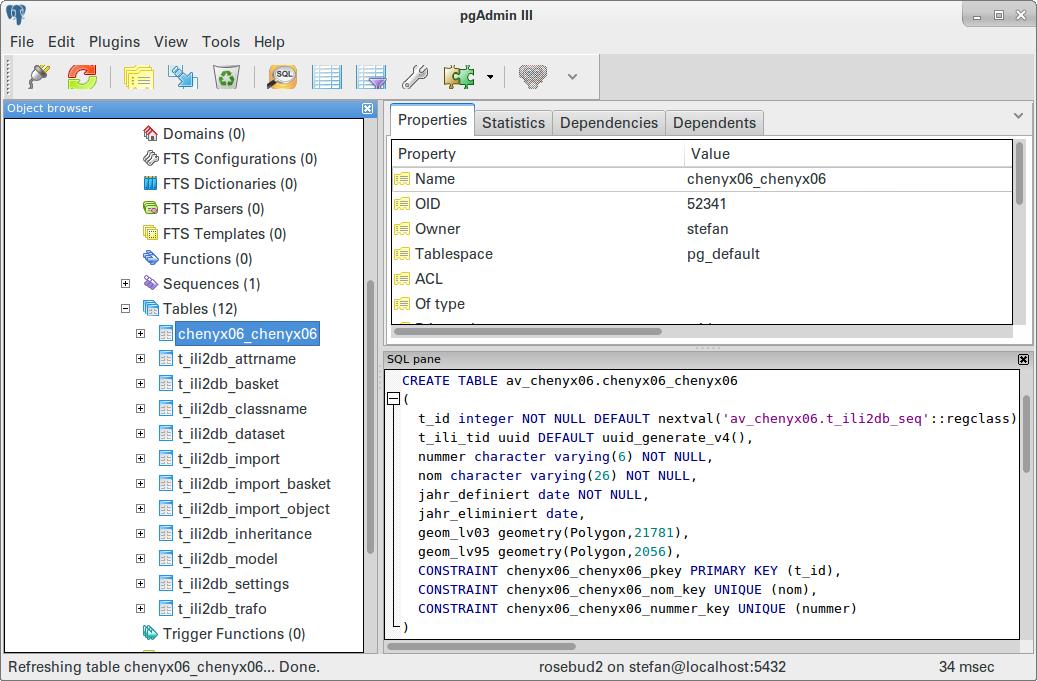Click the SQL pane horizontal scrollbar
The image size is (1037, 681).
click(481, 646)
